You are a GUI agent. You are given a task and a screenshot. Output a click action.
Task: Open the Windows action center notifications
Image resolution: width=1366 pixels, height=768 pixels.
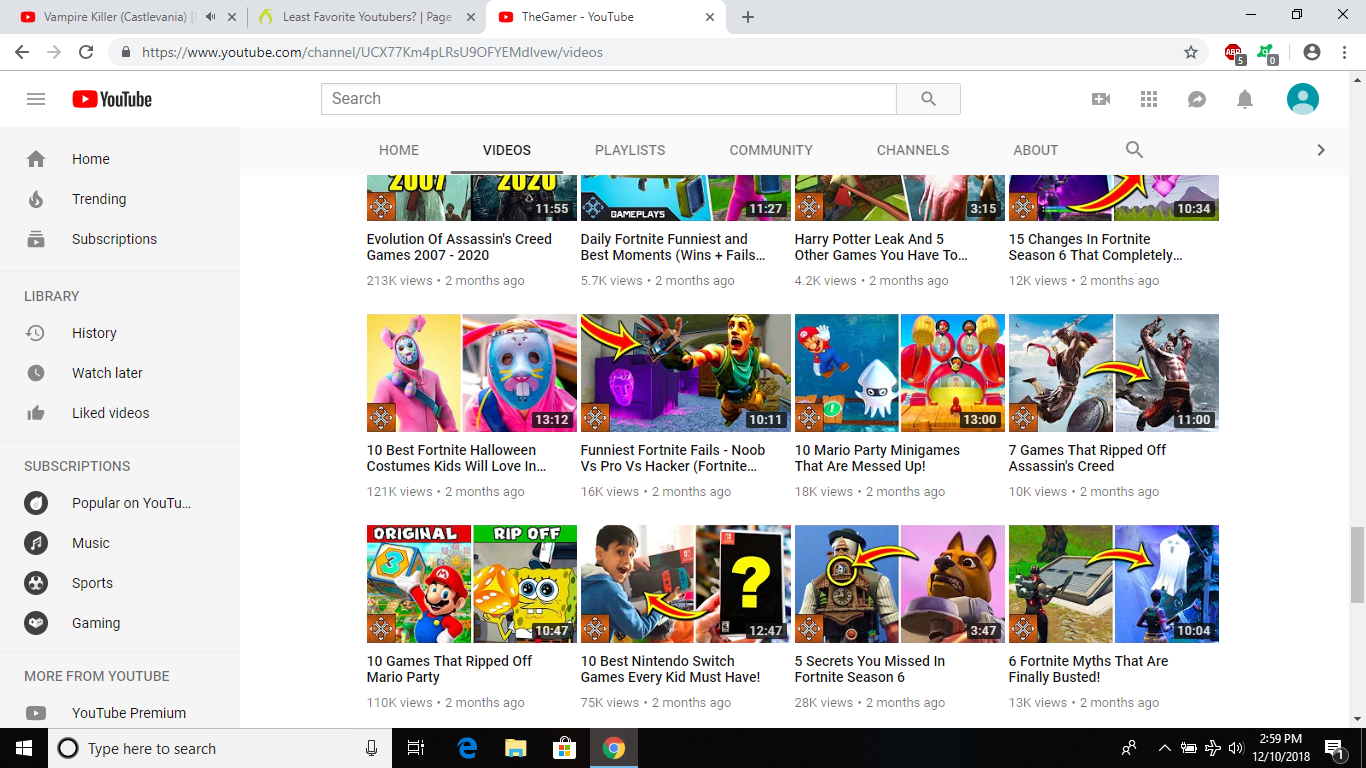[1334, 748]
